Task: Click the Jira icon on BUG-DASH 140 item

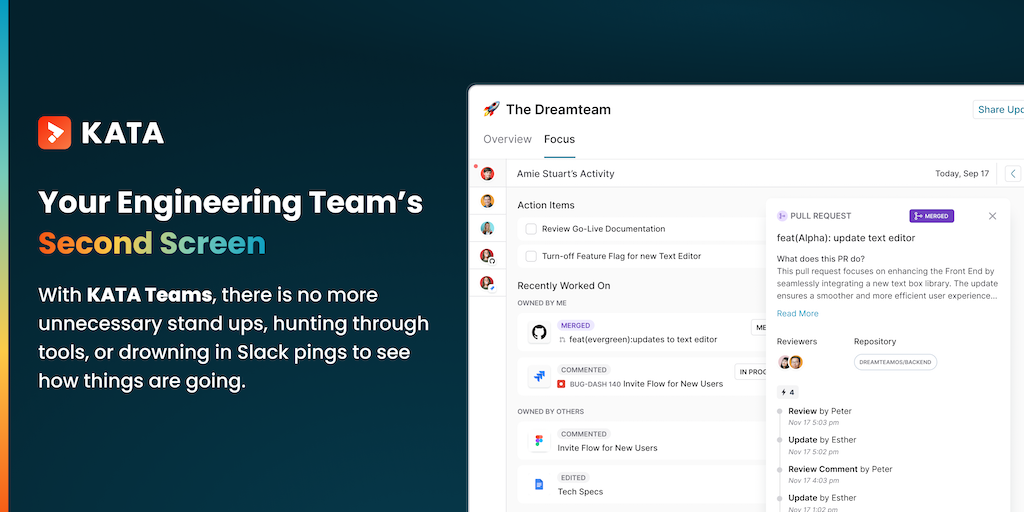Action: point(539,376)
